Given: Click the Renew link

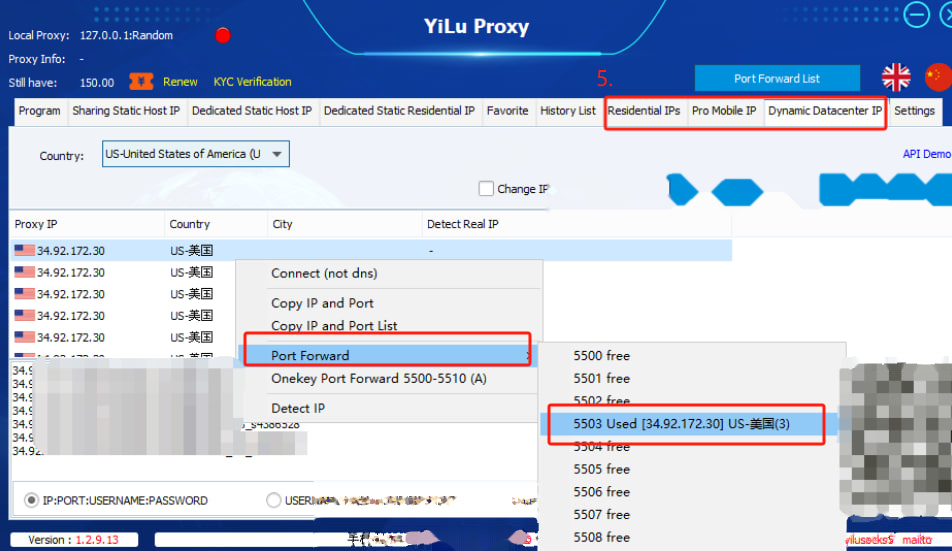Looking at the screenshot, I should point(180,82).
